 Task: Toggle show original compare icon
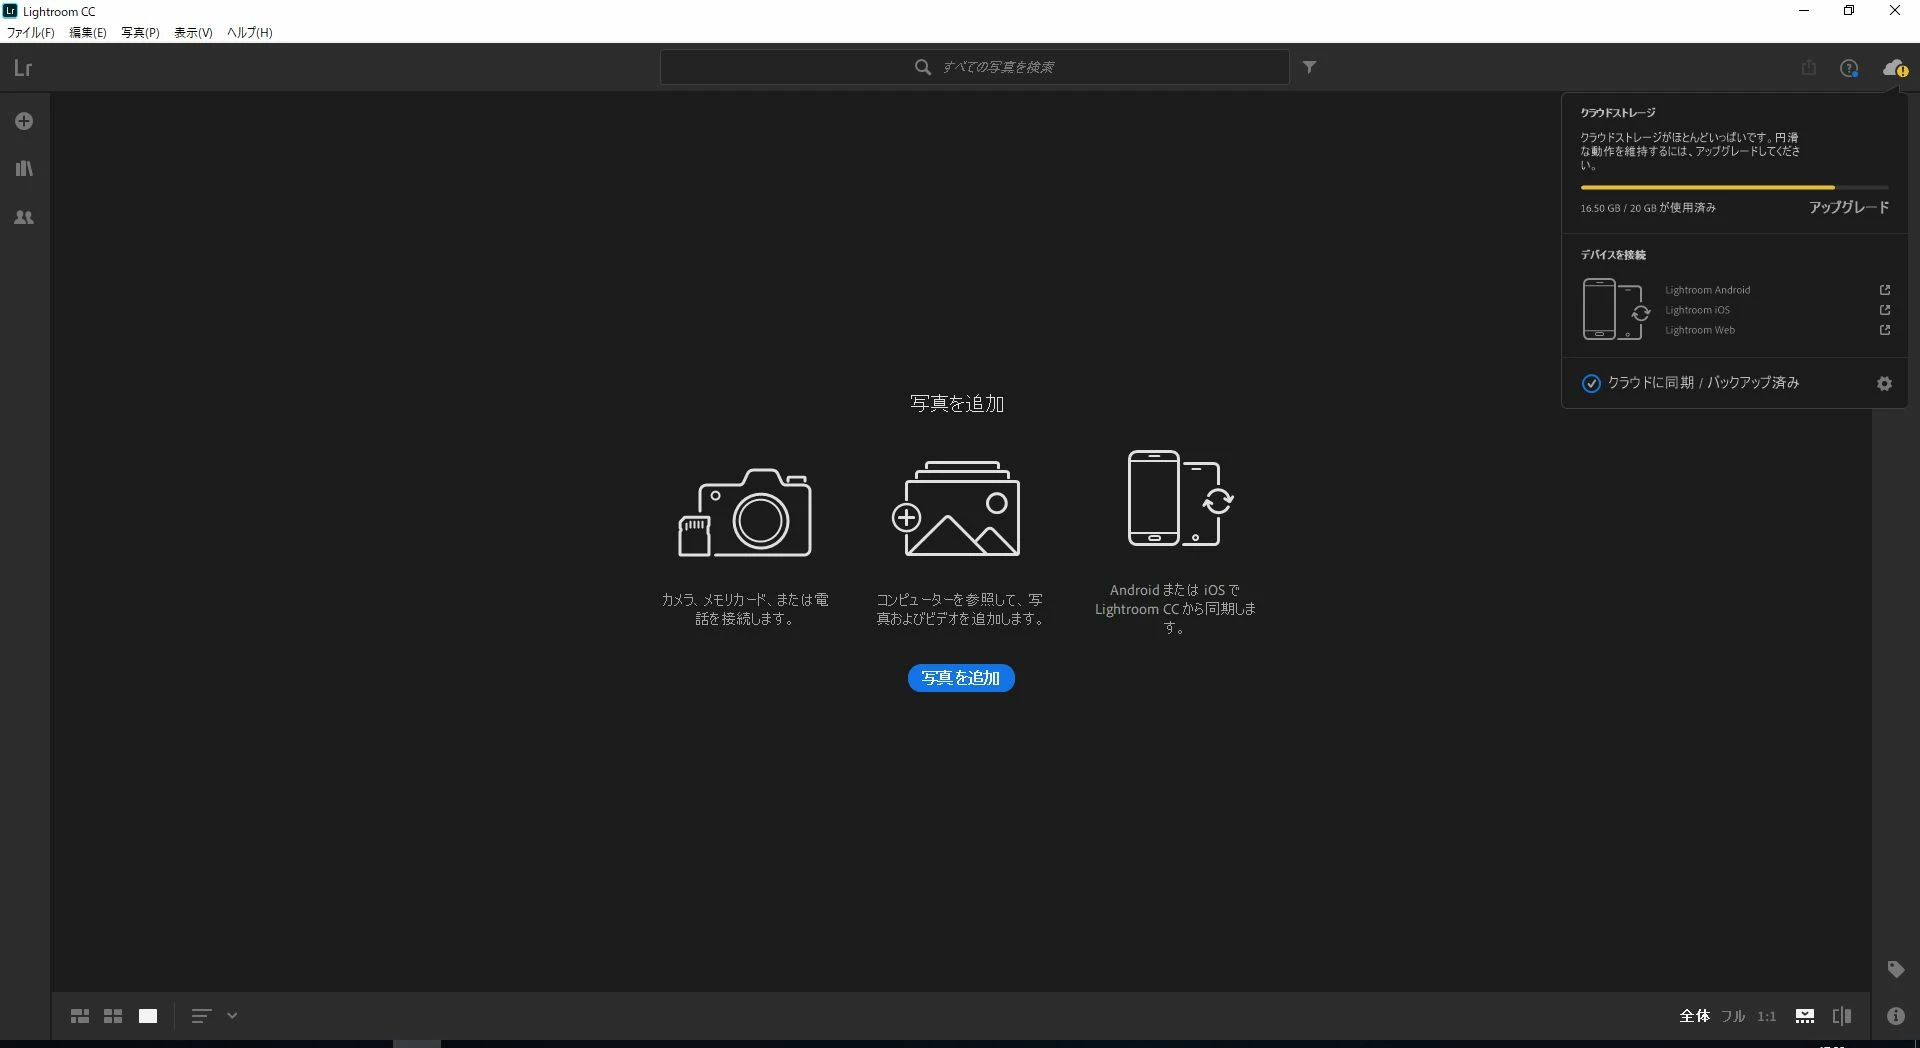[x=1842, y=1016]
